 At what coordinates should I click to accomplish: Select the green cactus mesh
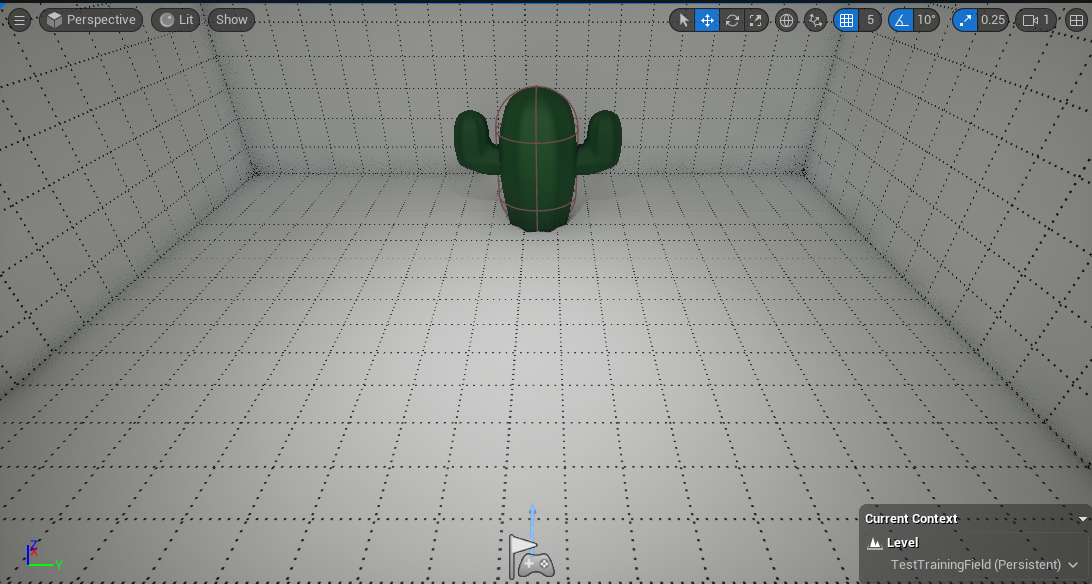(x=537, y=159)
